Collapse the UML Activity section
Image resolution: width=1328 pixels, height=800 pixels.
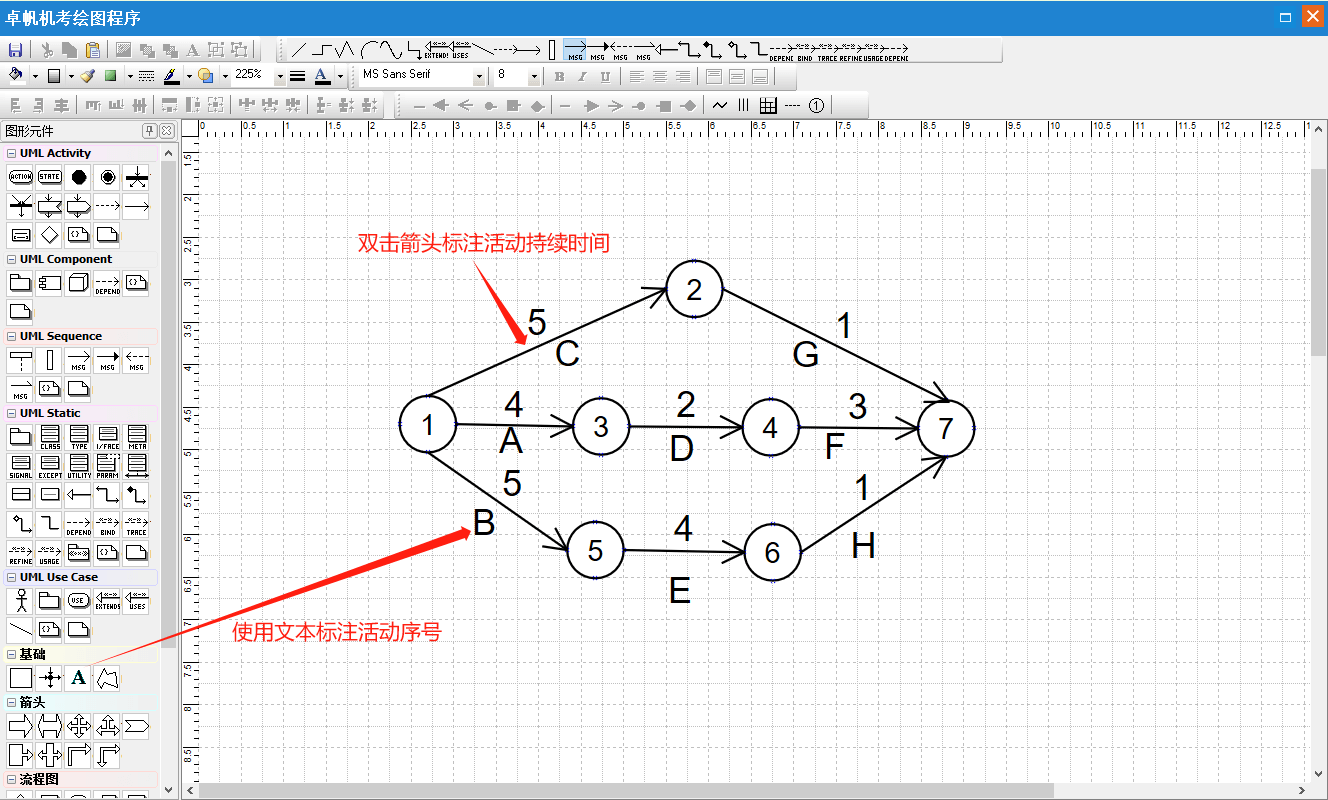12,153
